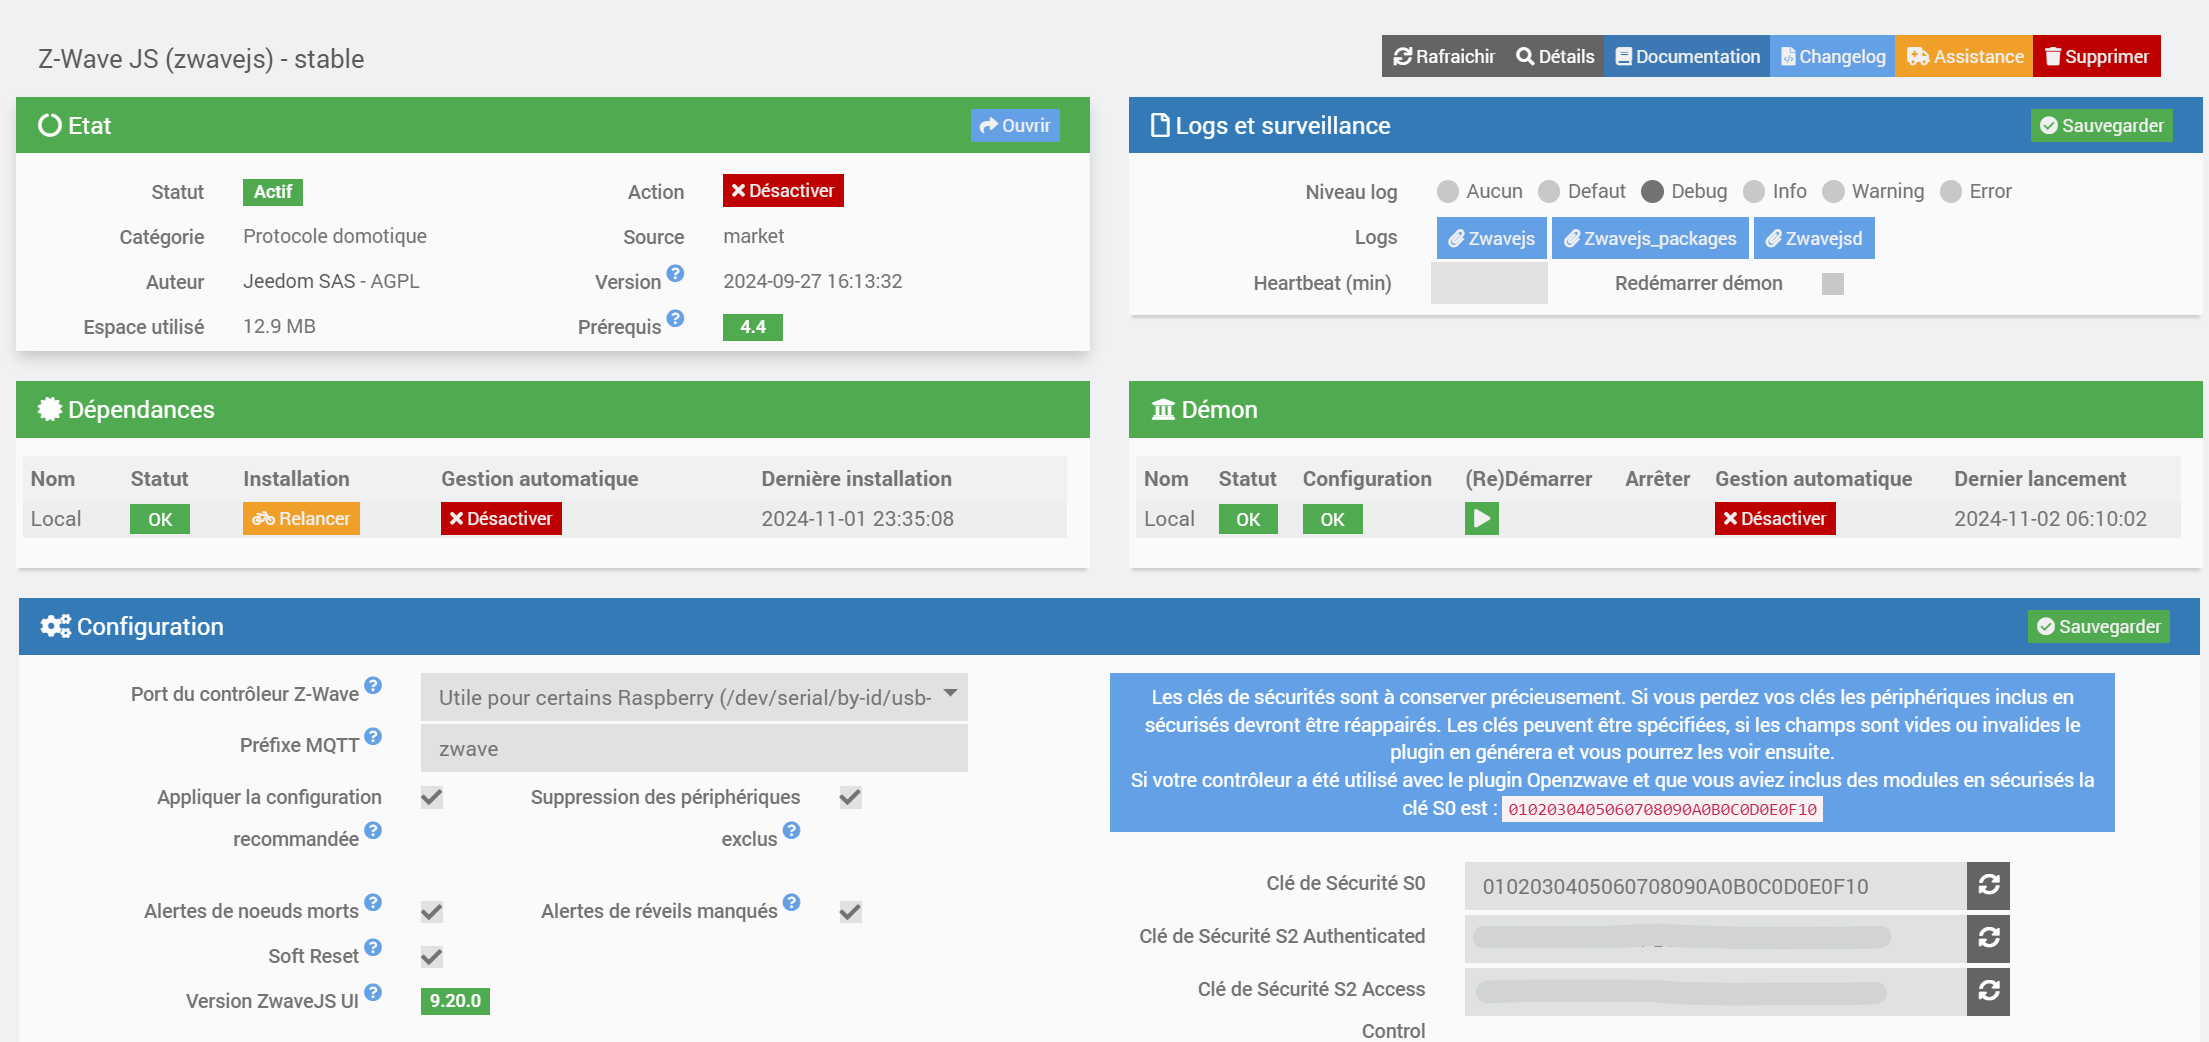The width and height of the screenshot is (2209, 1042).
Task: Request Assistance for the plugin
Action: point(1965,57)
